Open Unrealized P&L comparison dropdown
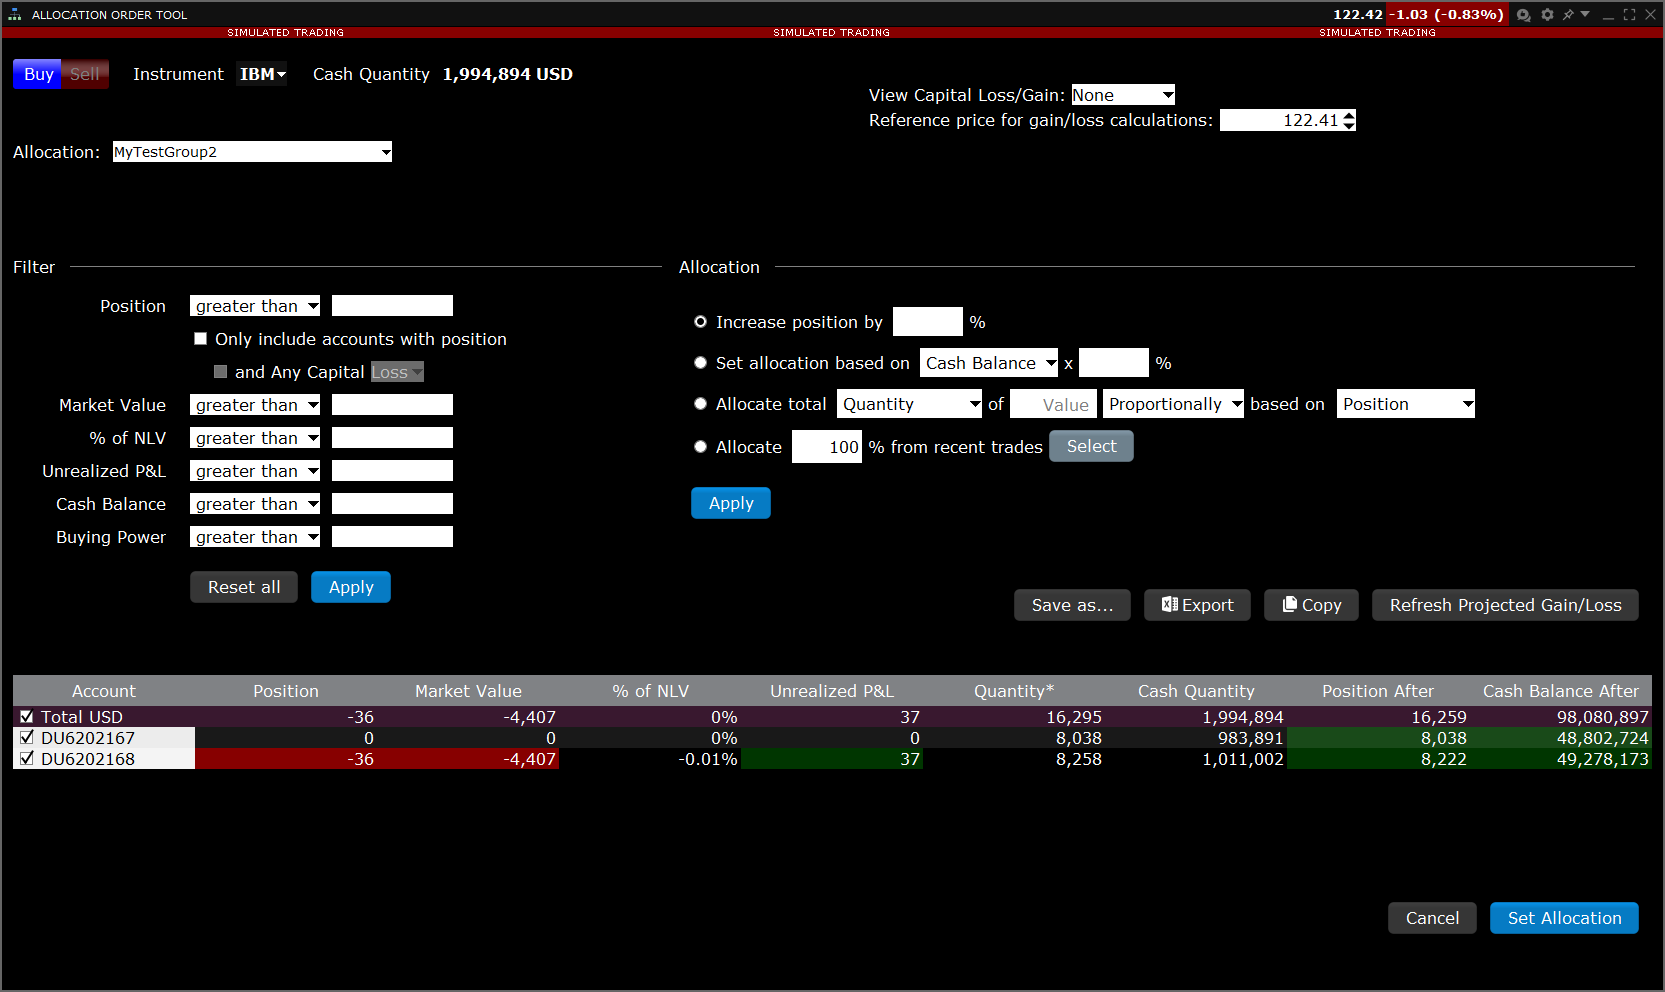This screenshot has width=1665, height=992. [x=255, y=471]
